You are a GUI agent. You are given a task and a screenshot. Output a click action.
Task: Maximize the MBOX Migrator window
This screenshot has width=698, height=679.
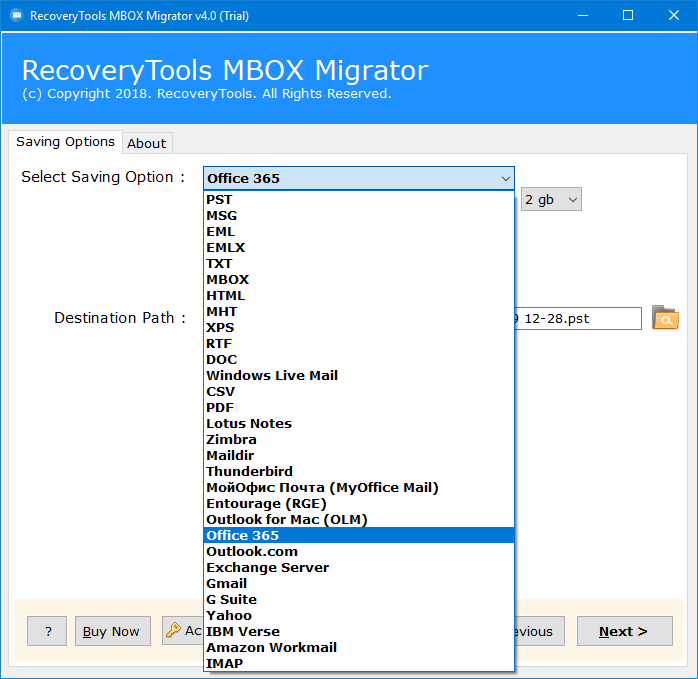pyautogui.click(x=628, y=16)
